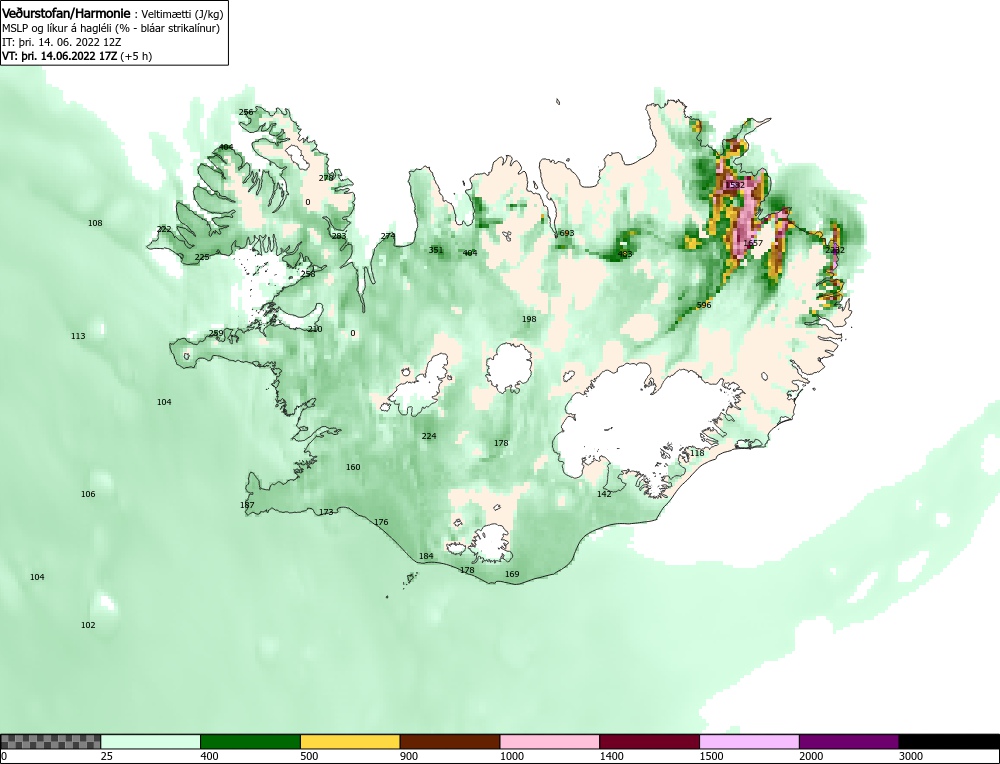The height and width of the screenshot is (764, 1000).
Task: Click the map value 169
Action: 512,574
